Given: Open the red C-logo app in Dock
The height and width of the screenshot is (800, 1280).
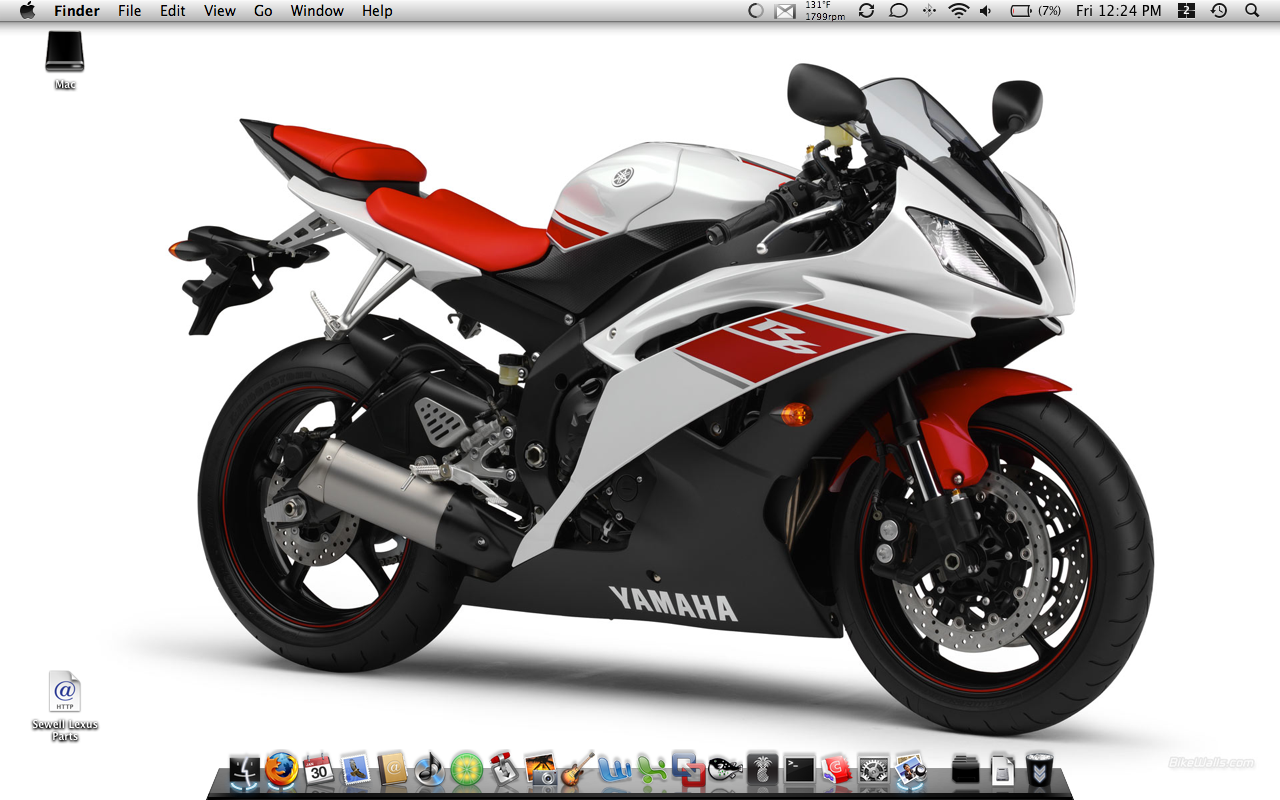Looking at the screenshot, I should 837,768.
